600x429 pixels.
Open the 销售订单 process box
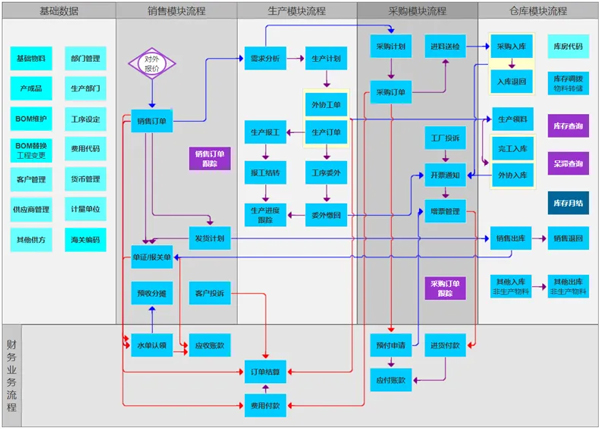point(152,122)
